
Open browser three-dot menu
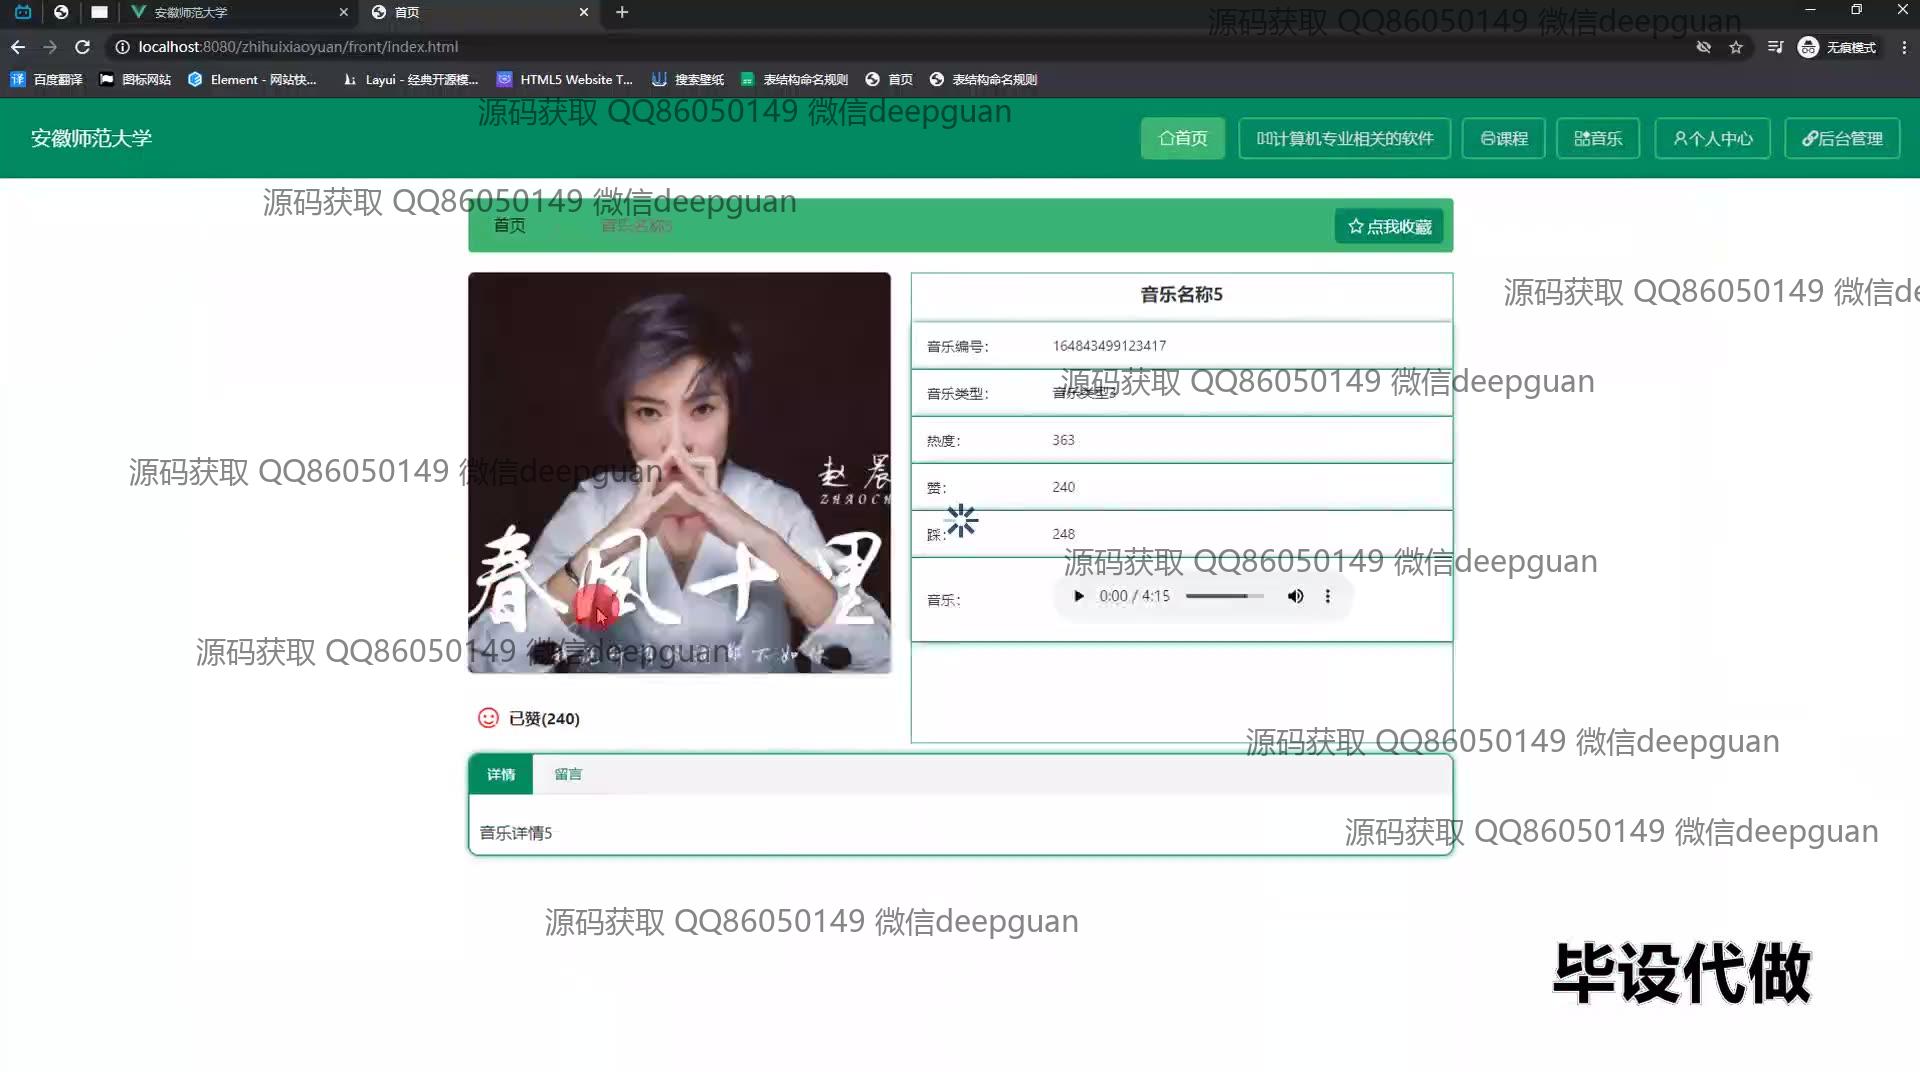(1903, 47)
